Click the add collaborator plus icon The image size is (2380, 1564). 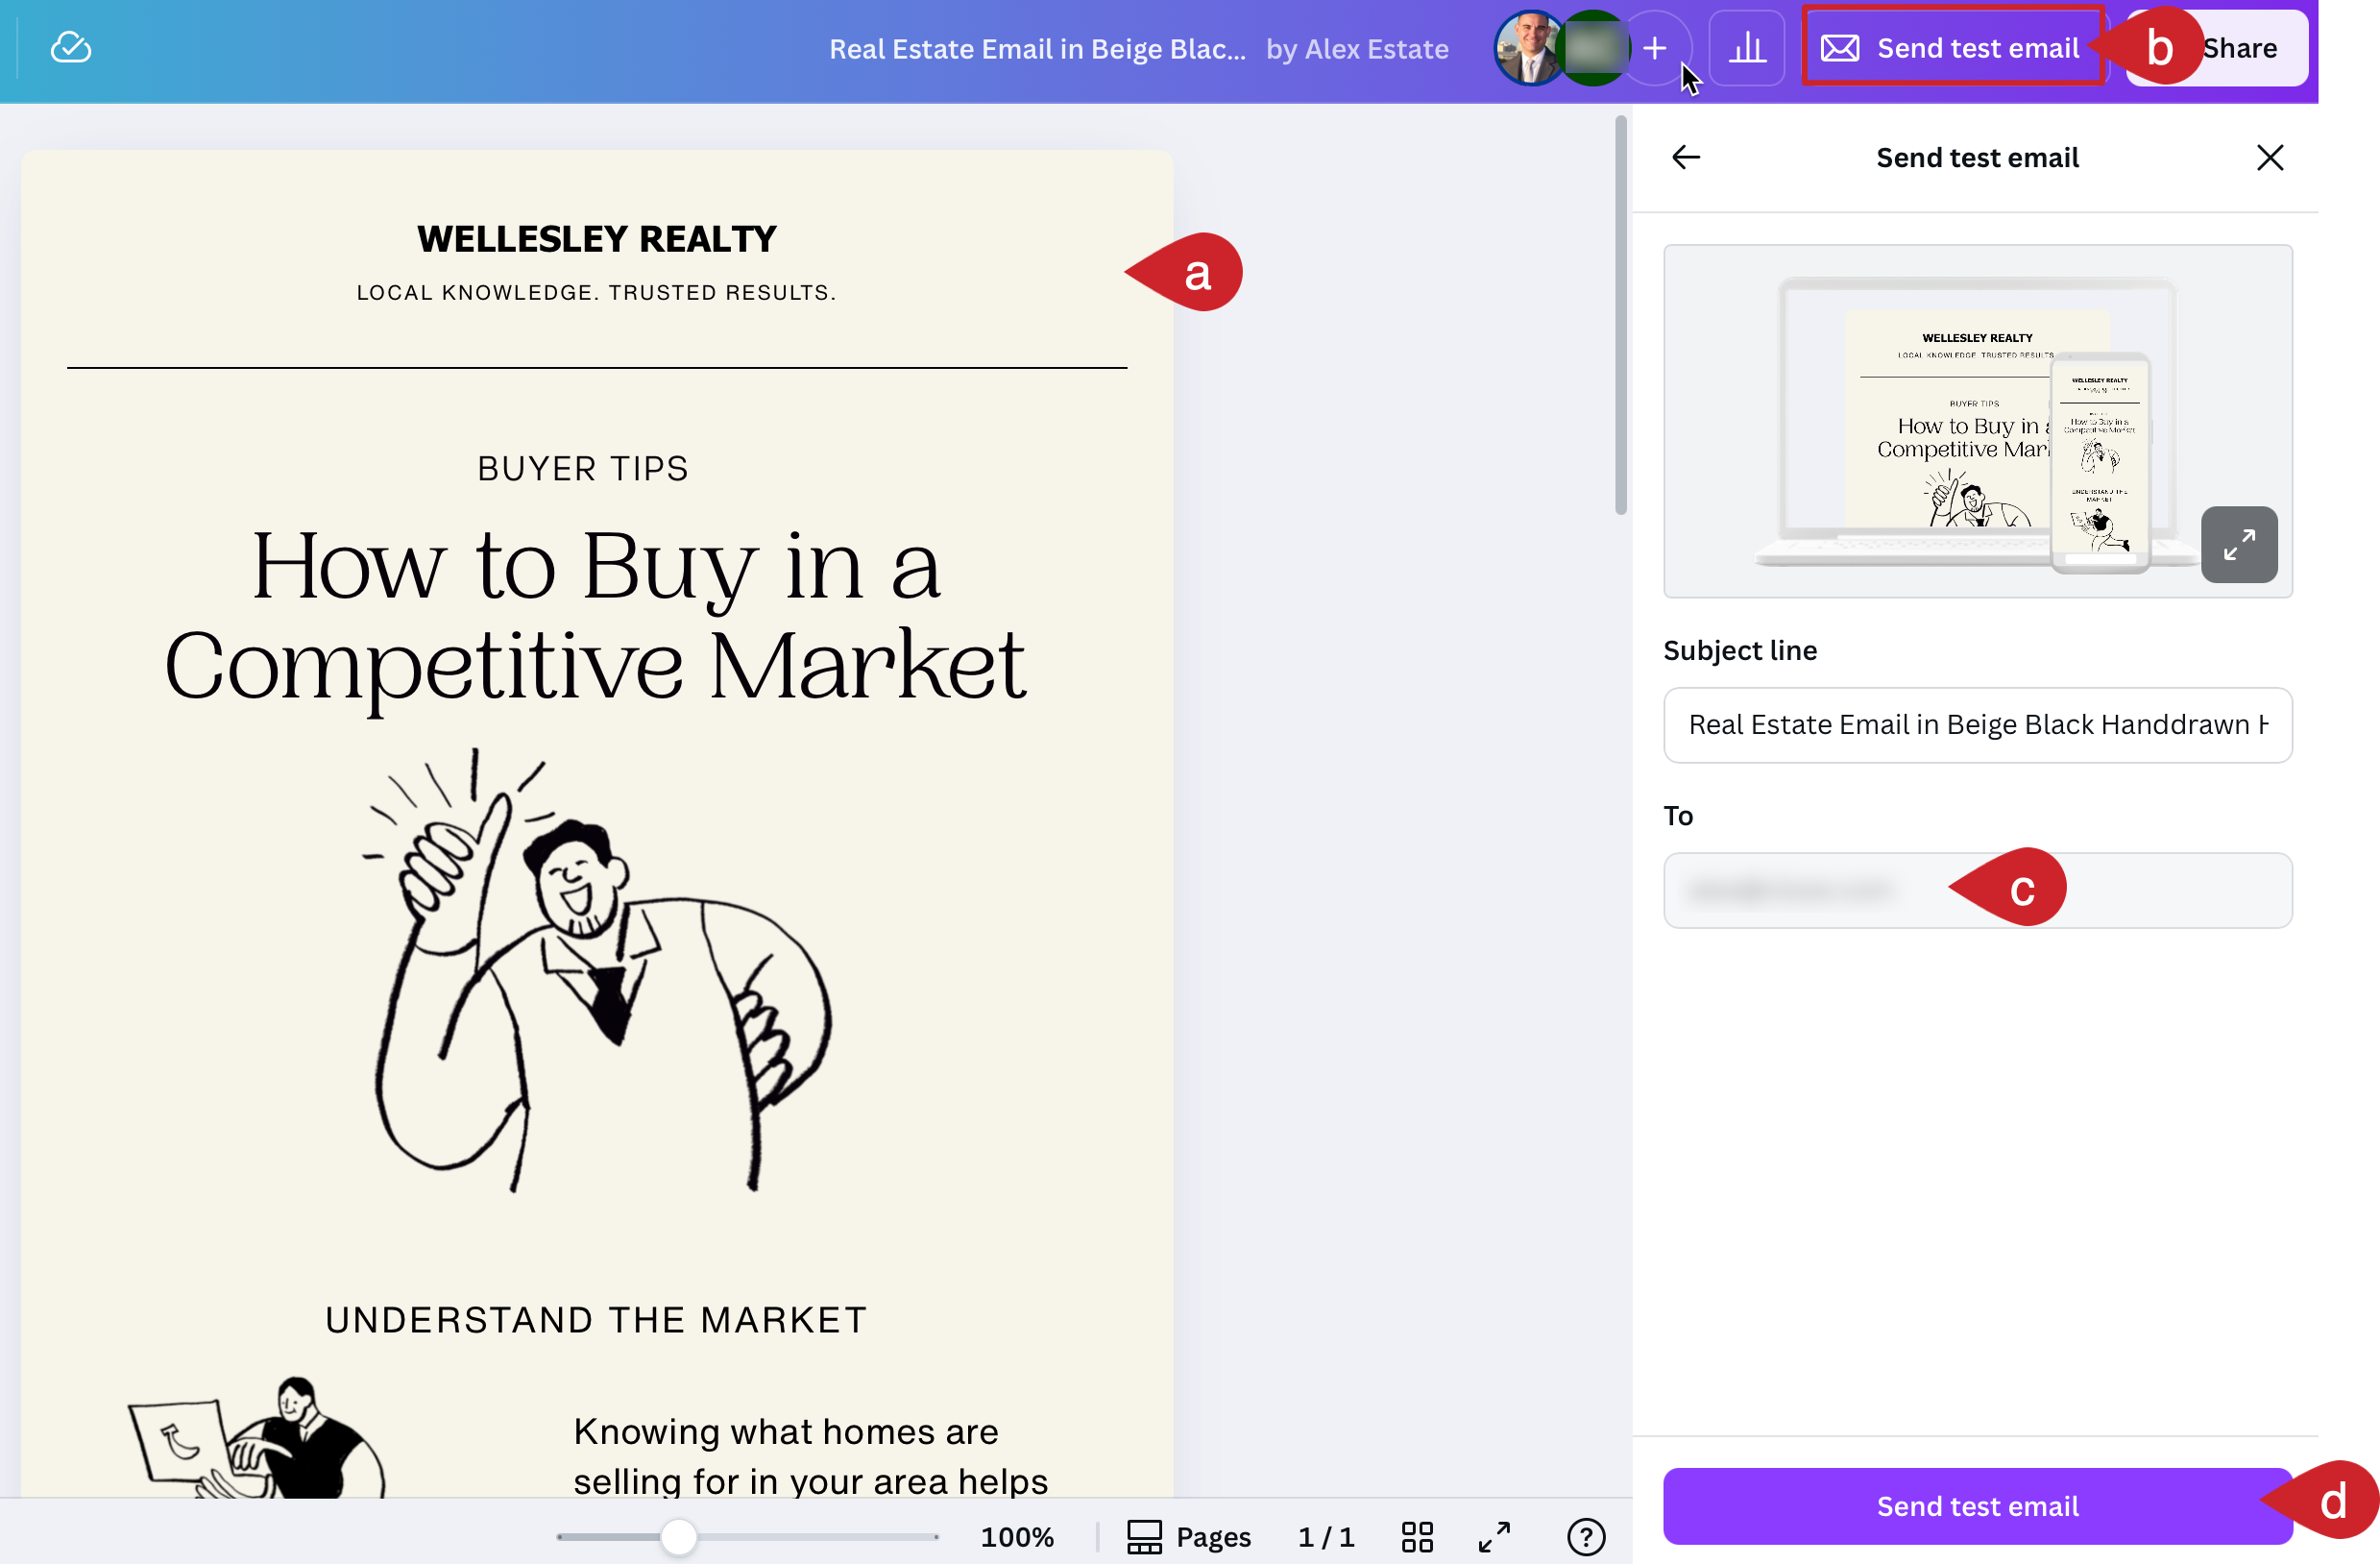[1654, 47]
